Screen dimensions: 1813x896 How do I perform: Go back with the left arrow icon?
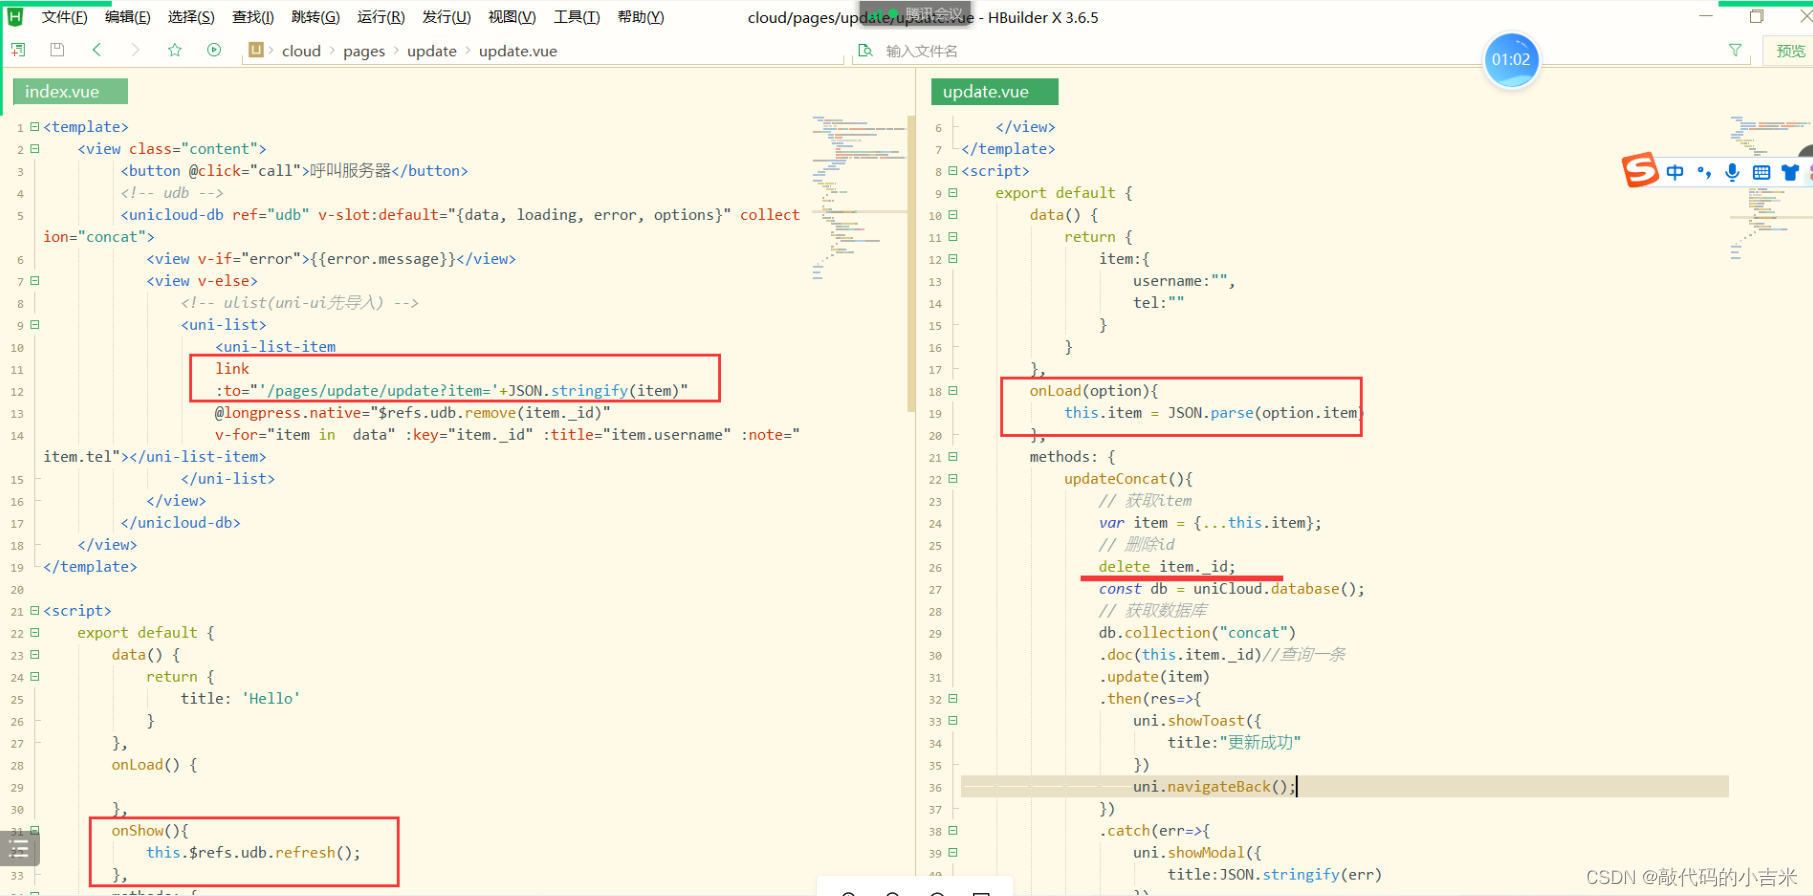click(96, 50)
